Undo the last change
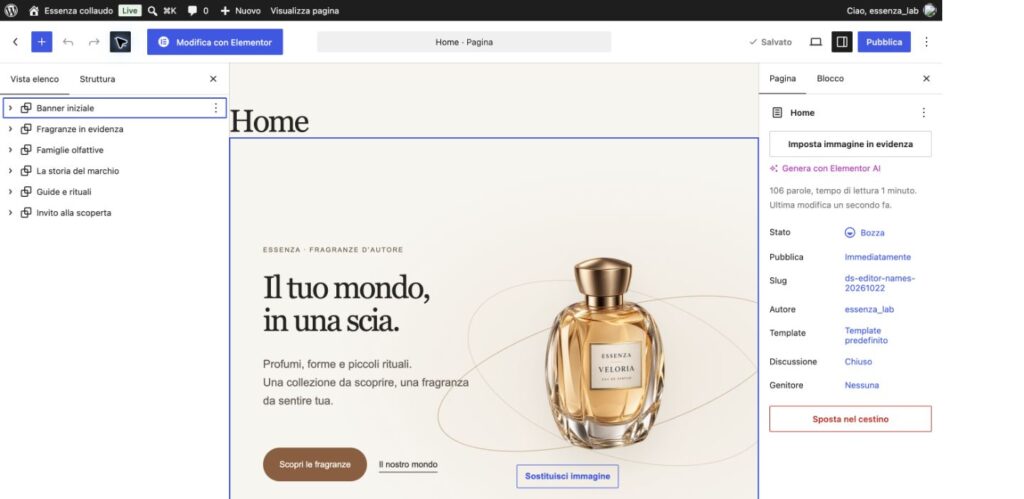This screenshot has height=499, width=1024. [x=68, y=42]
